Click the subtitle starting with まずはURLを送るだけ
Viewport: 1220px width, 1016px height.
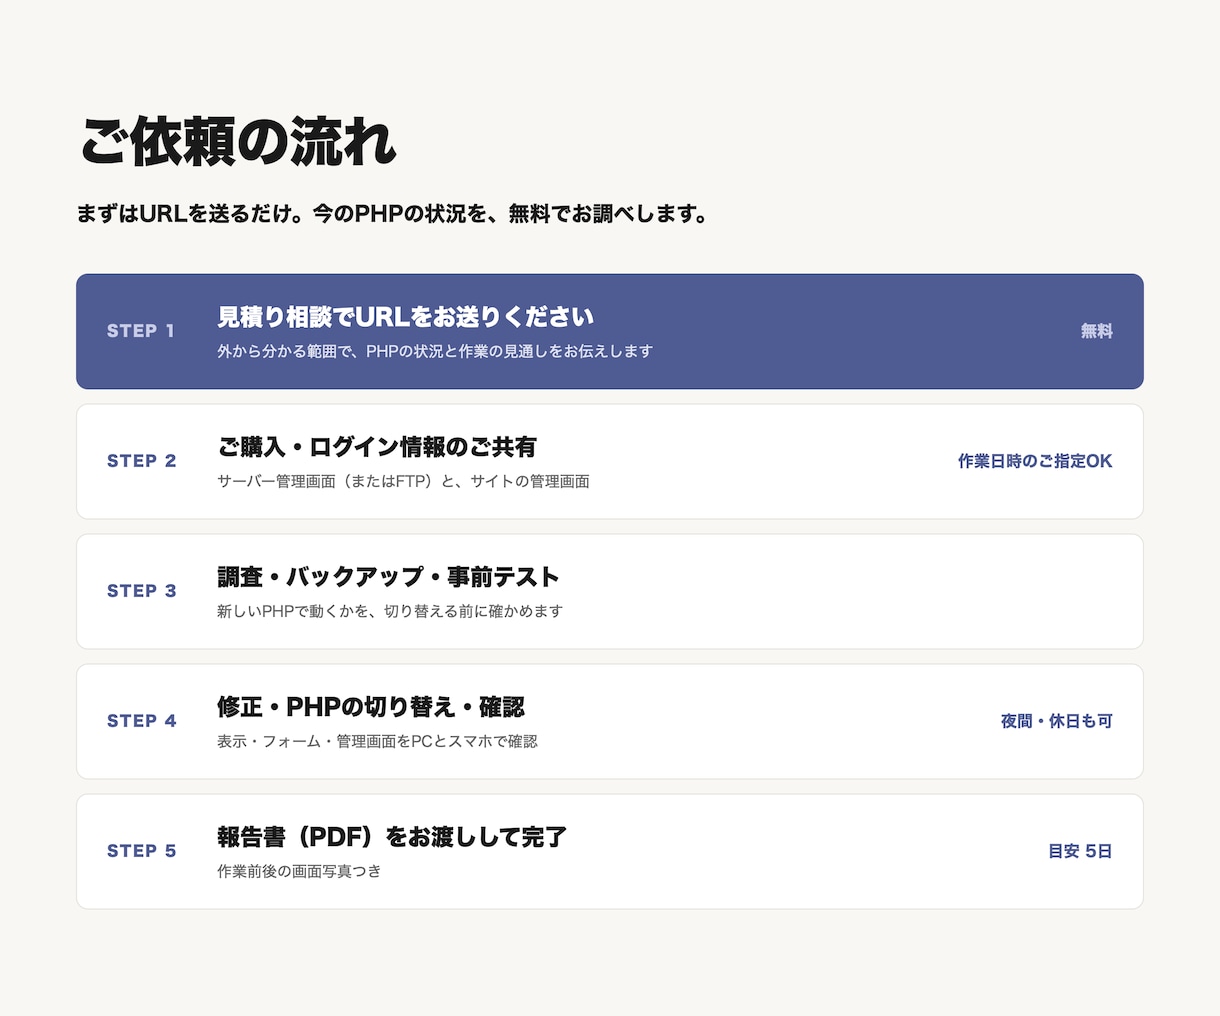point(392,214)
